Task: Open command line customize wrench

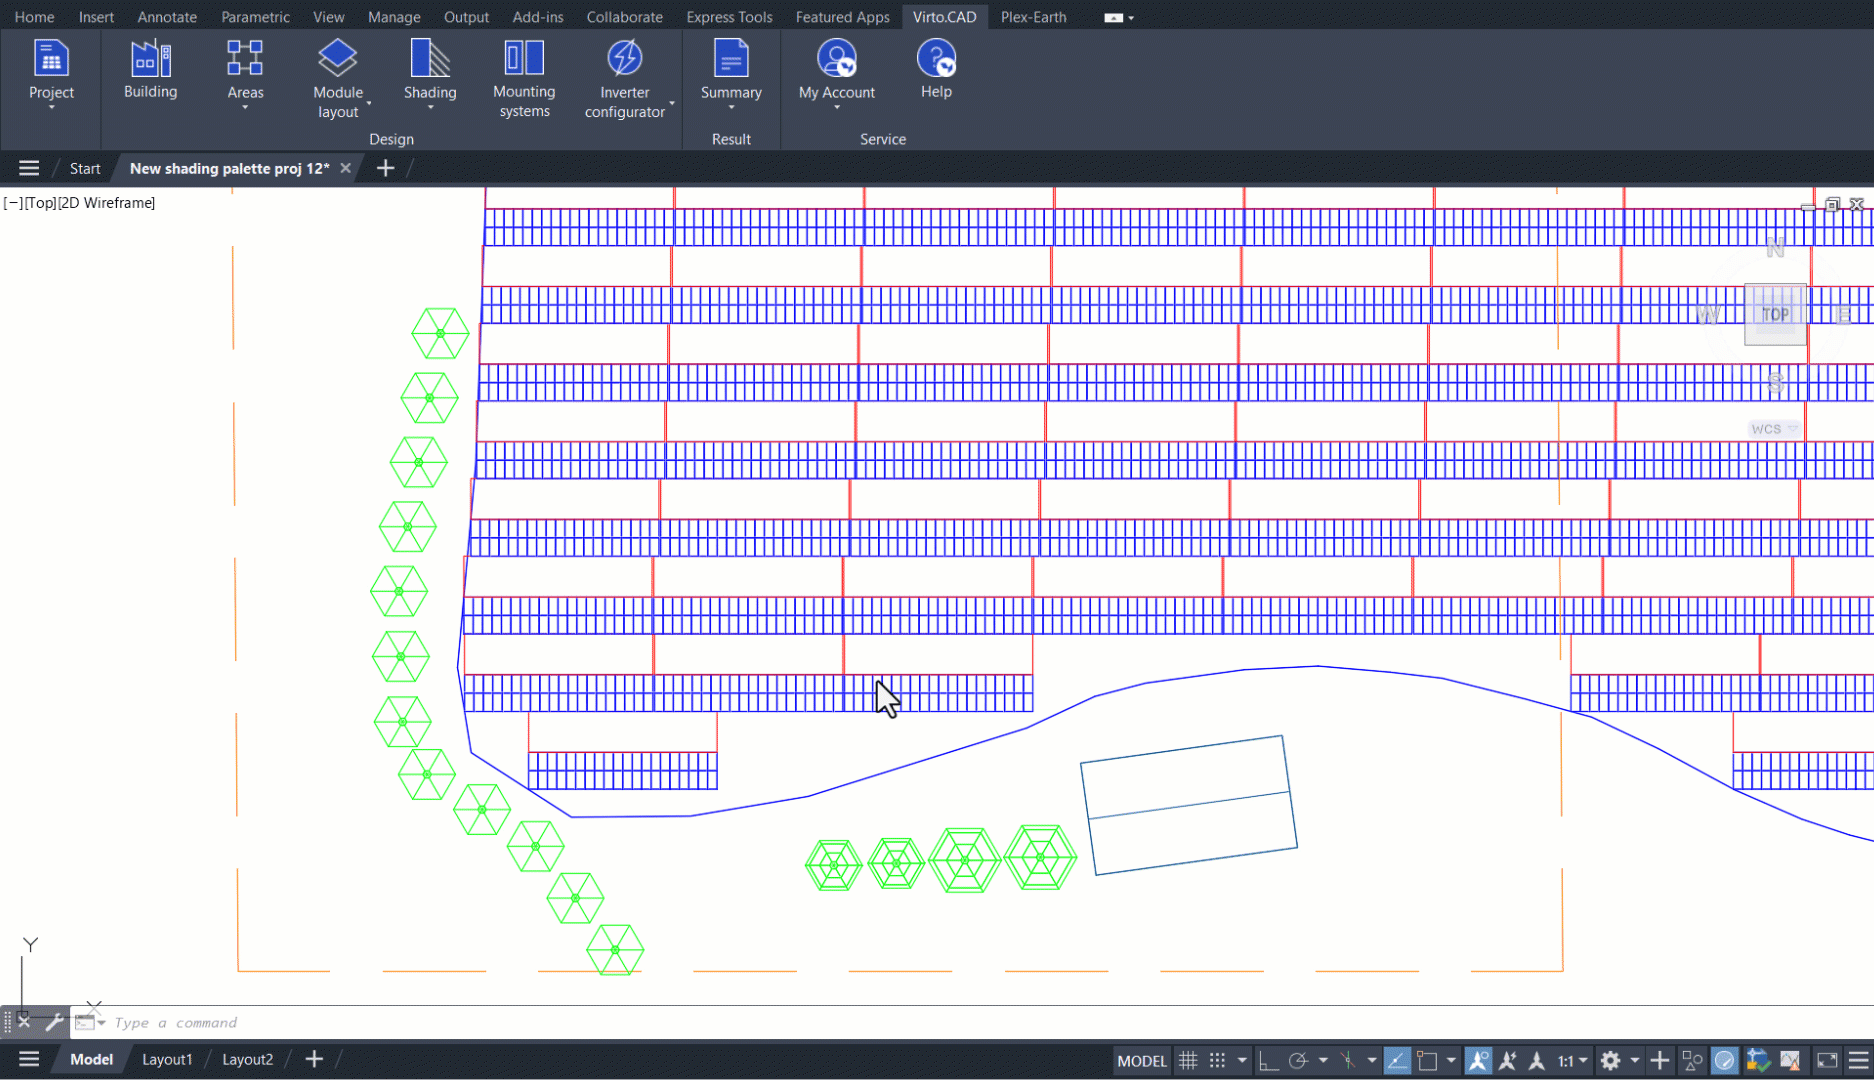Action: [54, 1022]
